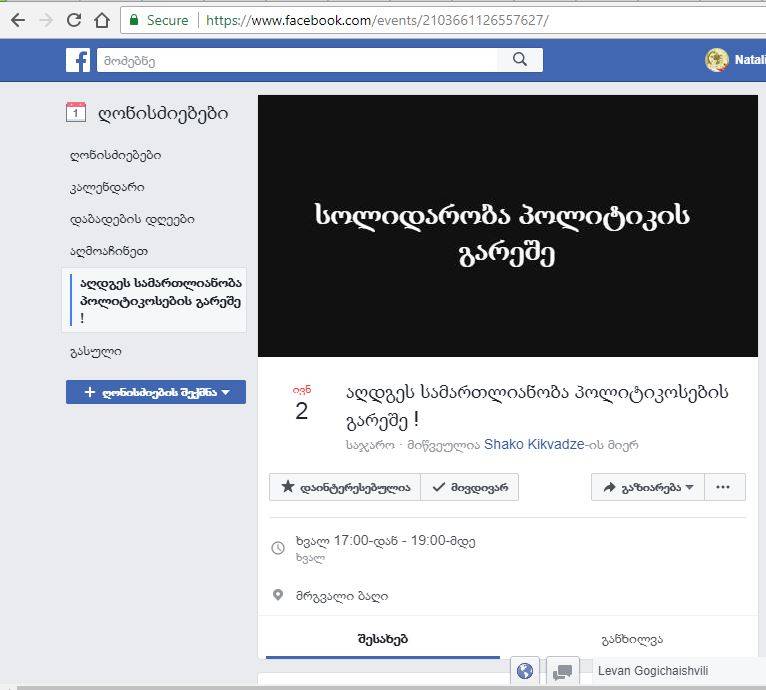This screenshot has height=690, width=766.
Task: Click the event title აღდგეს სამართლიანობა
Action: (537, 406)
